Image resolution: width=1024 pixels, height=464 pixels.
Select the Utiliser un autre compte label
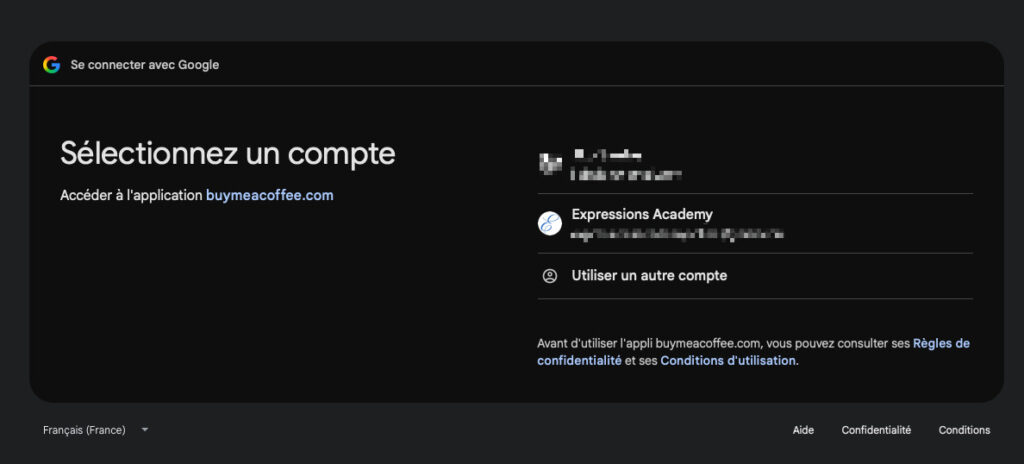[649, 276]
